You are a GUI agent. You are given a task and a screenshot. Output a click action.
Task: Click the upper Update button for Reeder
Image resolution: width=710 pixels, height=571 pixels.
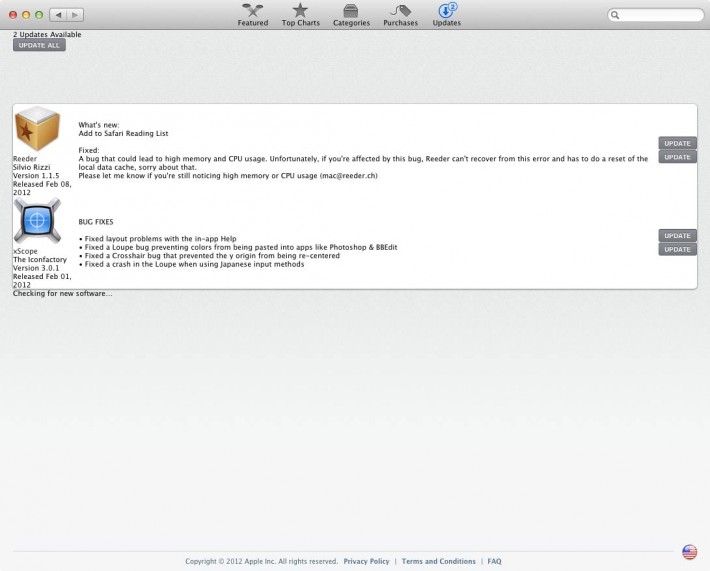pyautogui.click(x=677, y=143)
